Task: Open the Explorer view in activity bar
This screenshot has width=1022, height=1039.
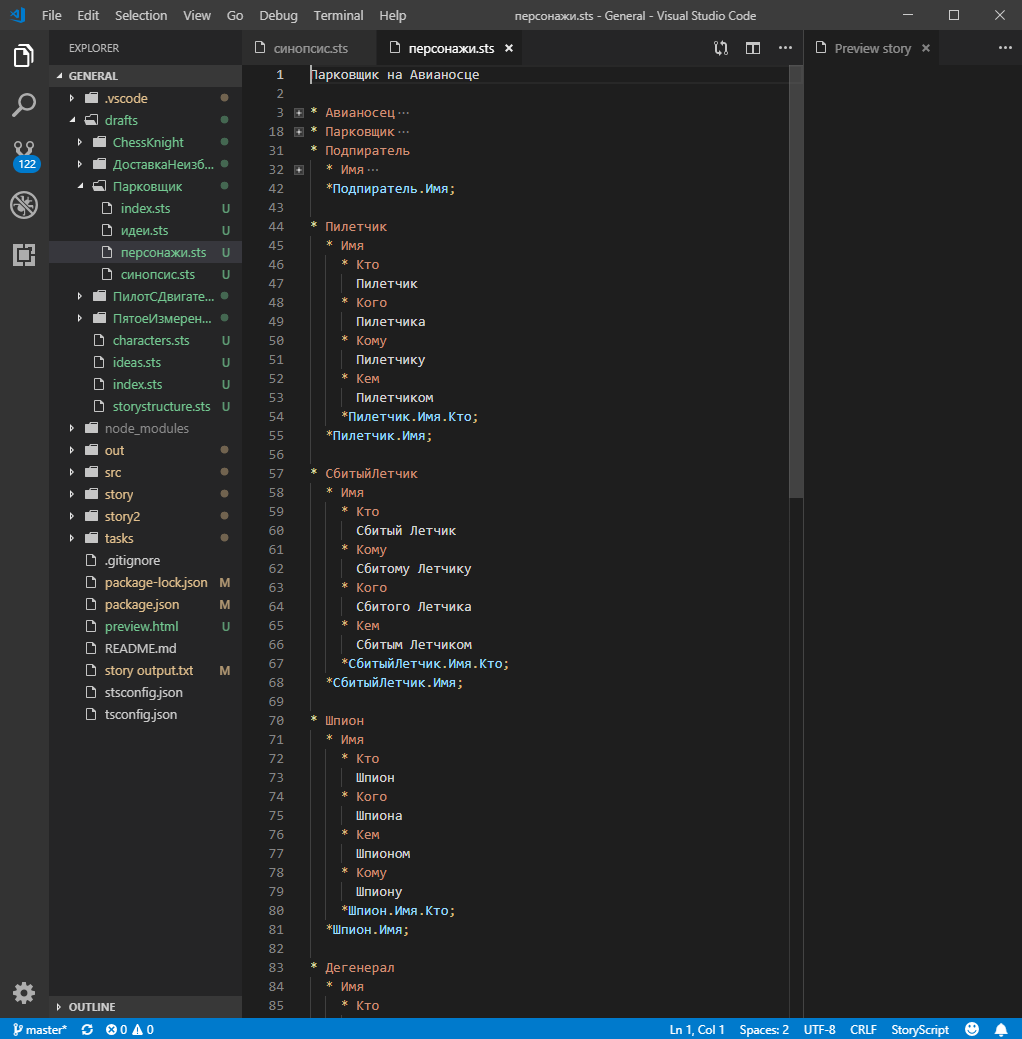Action: click(24, 56)
